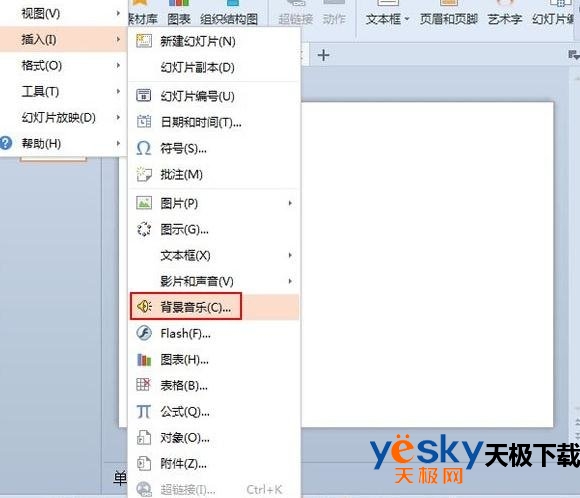Click 页眉和页脚 ribbon button

point(449,13)
